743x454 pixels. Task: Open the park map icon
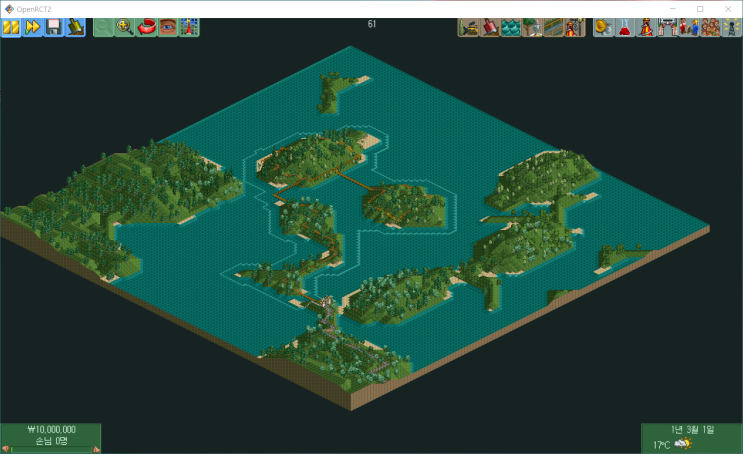(189, 27)
